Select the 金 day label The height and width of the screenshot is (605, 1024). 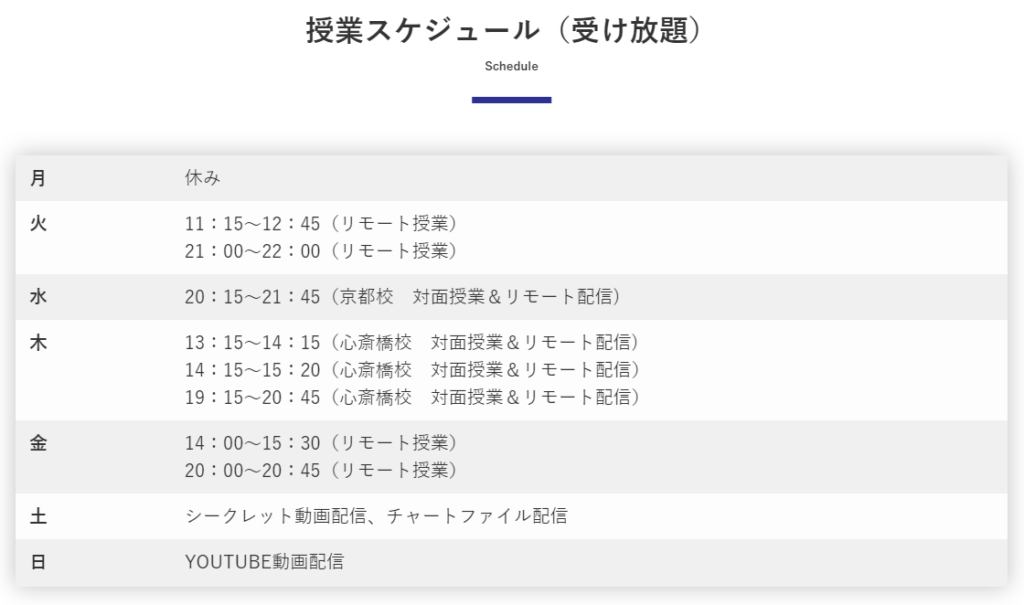click(x=38, y=443)
